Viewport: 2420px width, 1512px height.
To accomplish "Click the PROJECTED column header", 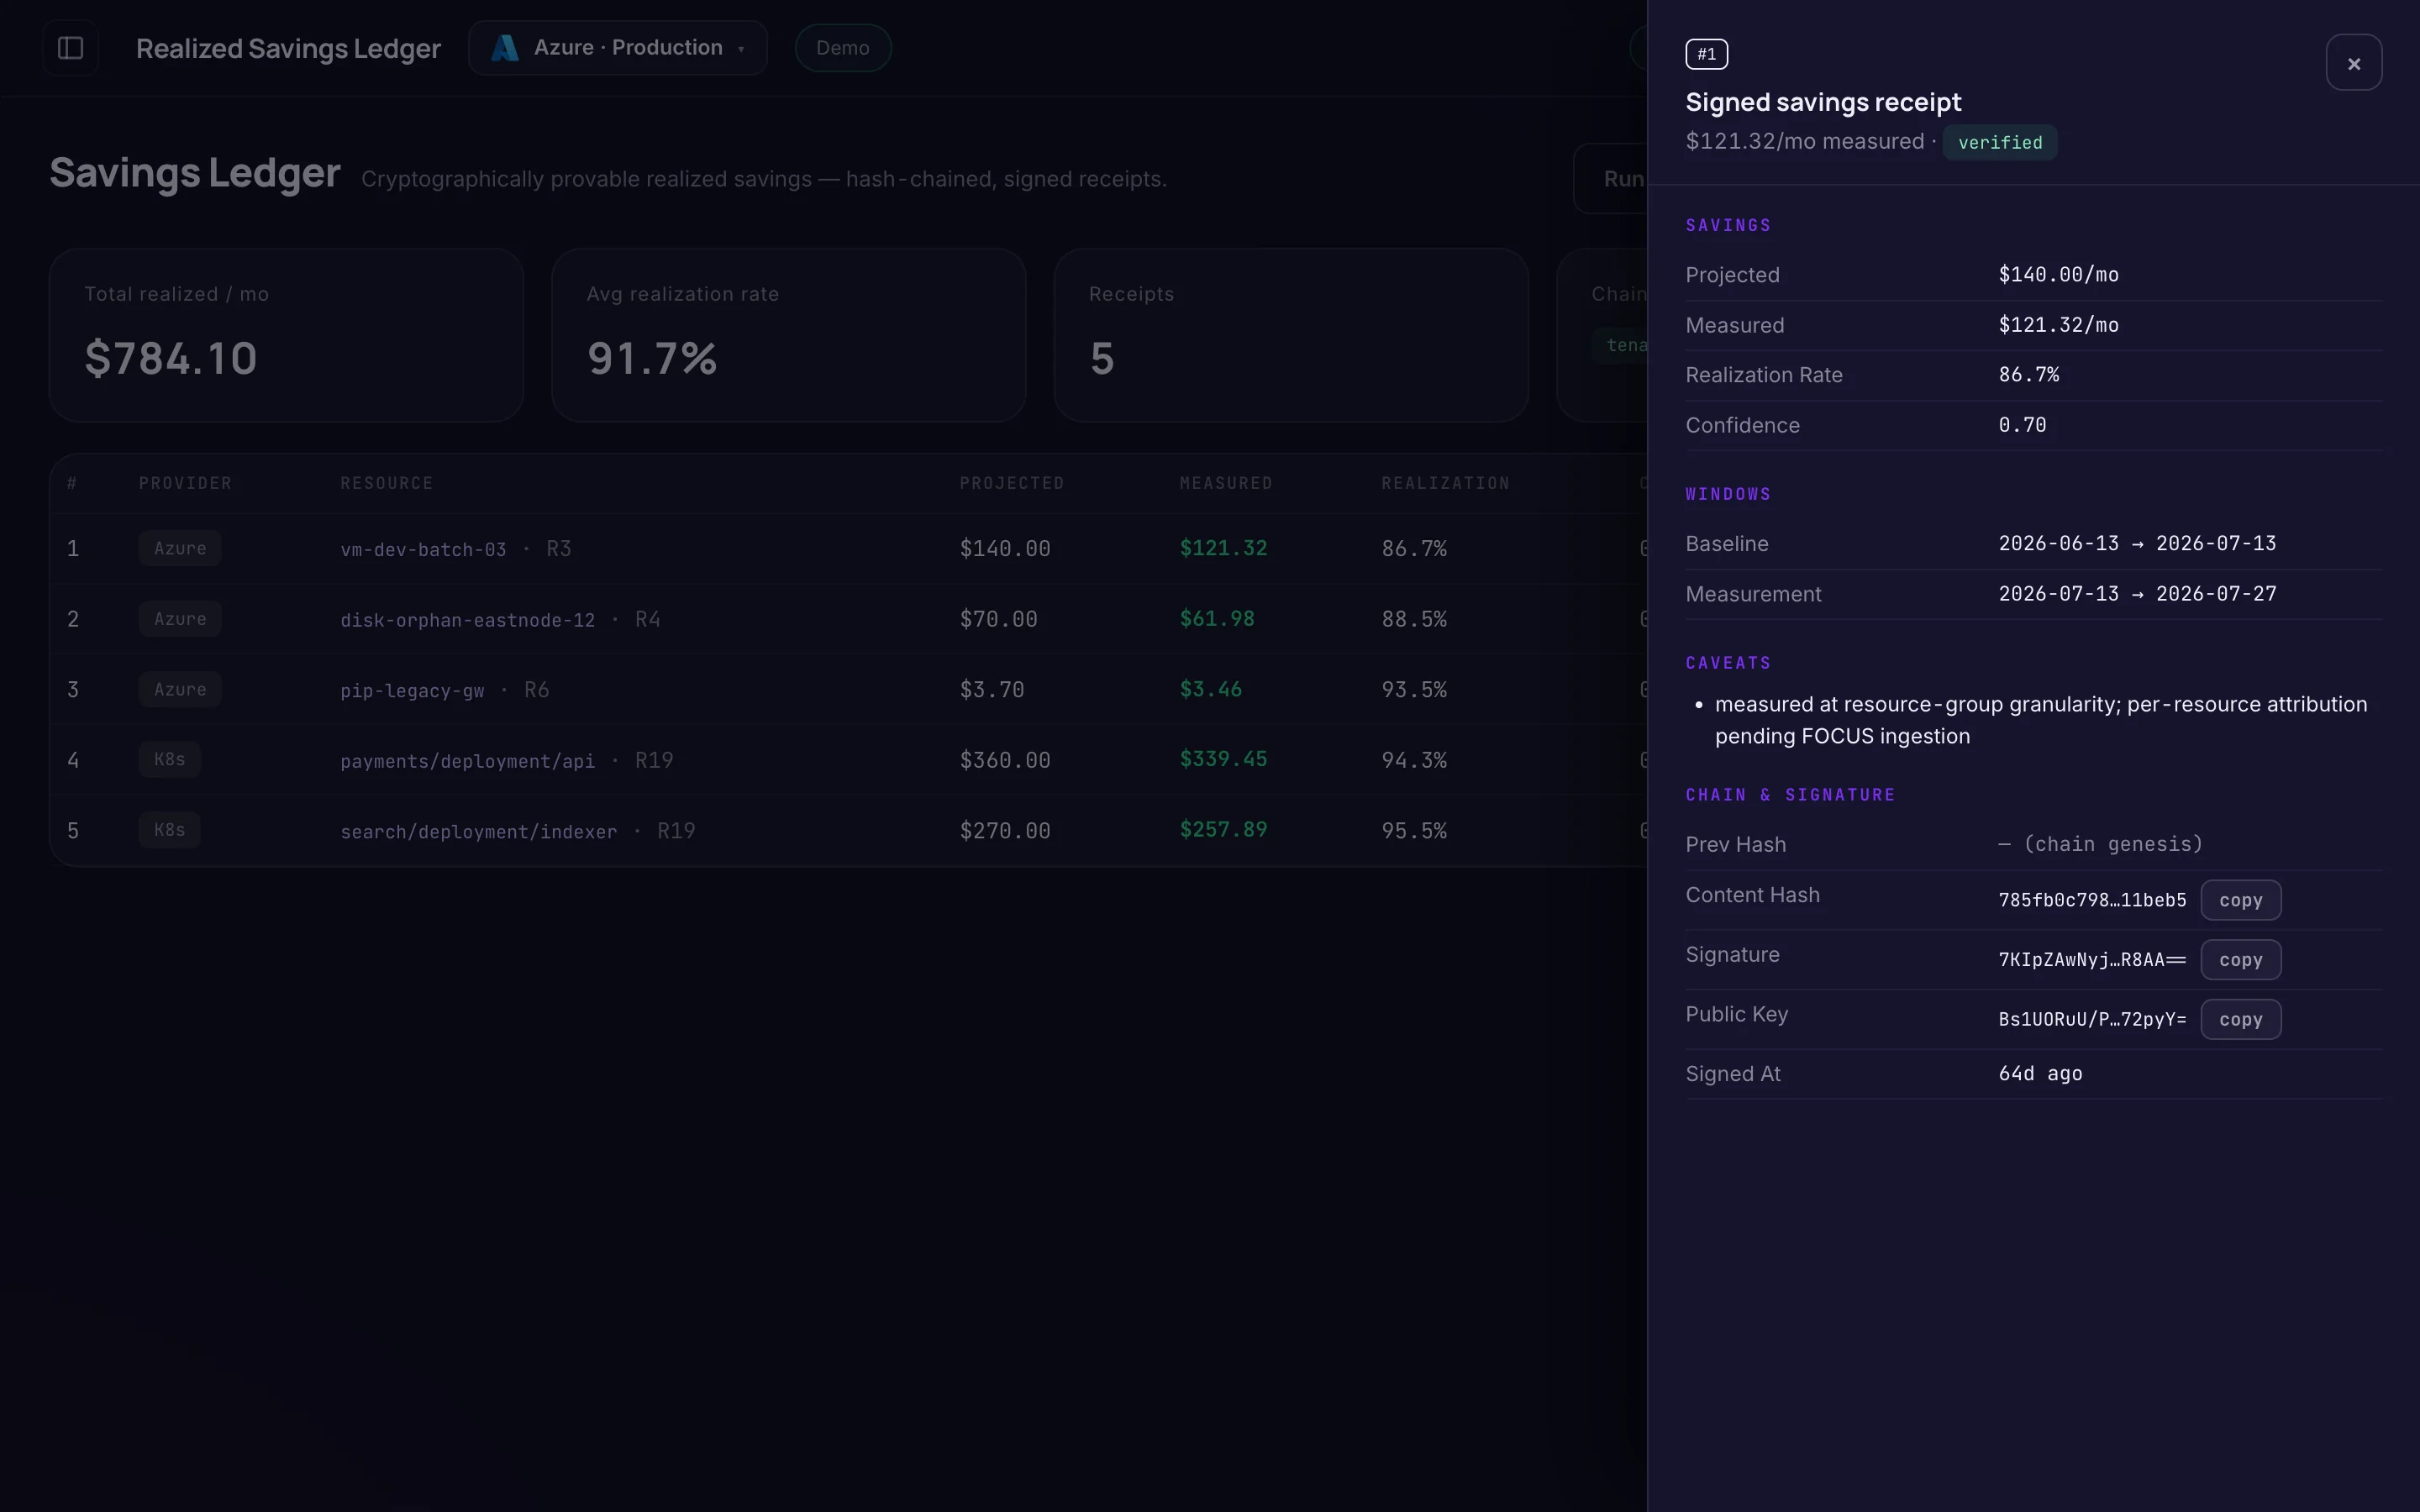I will [1012, 483].
